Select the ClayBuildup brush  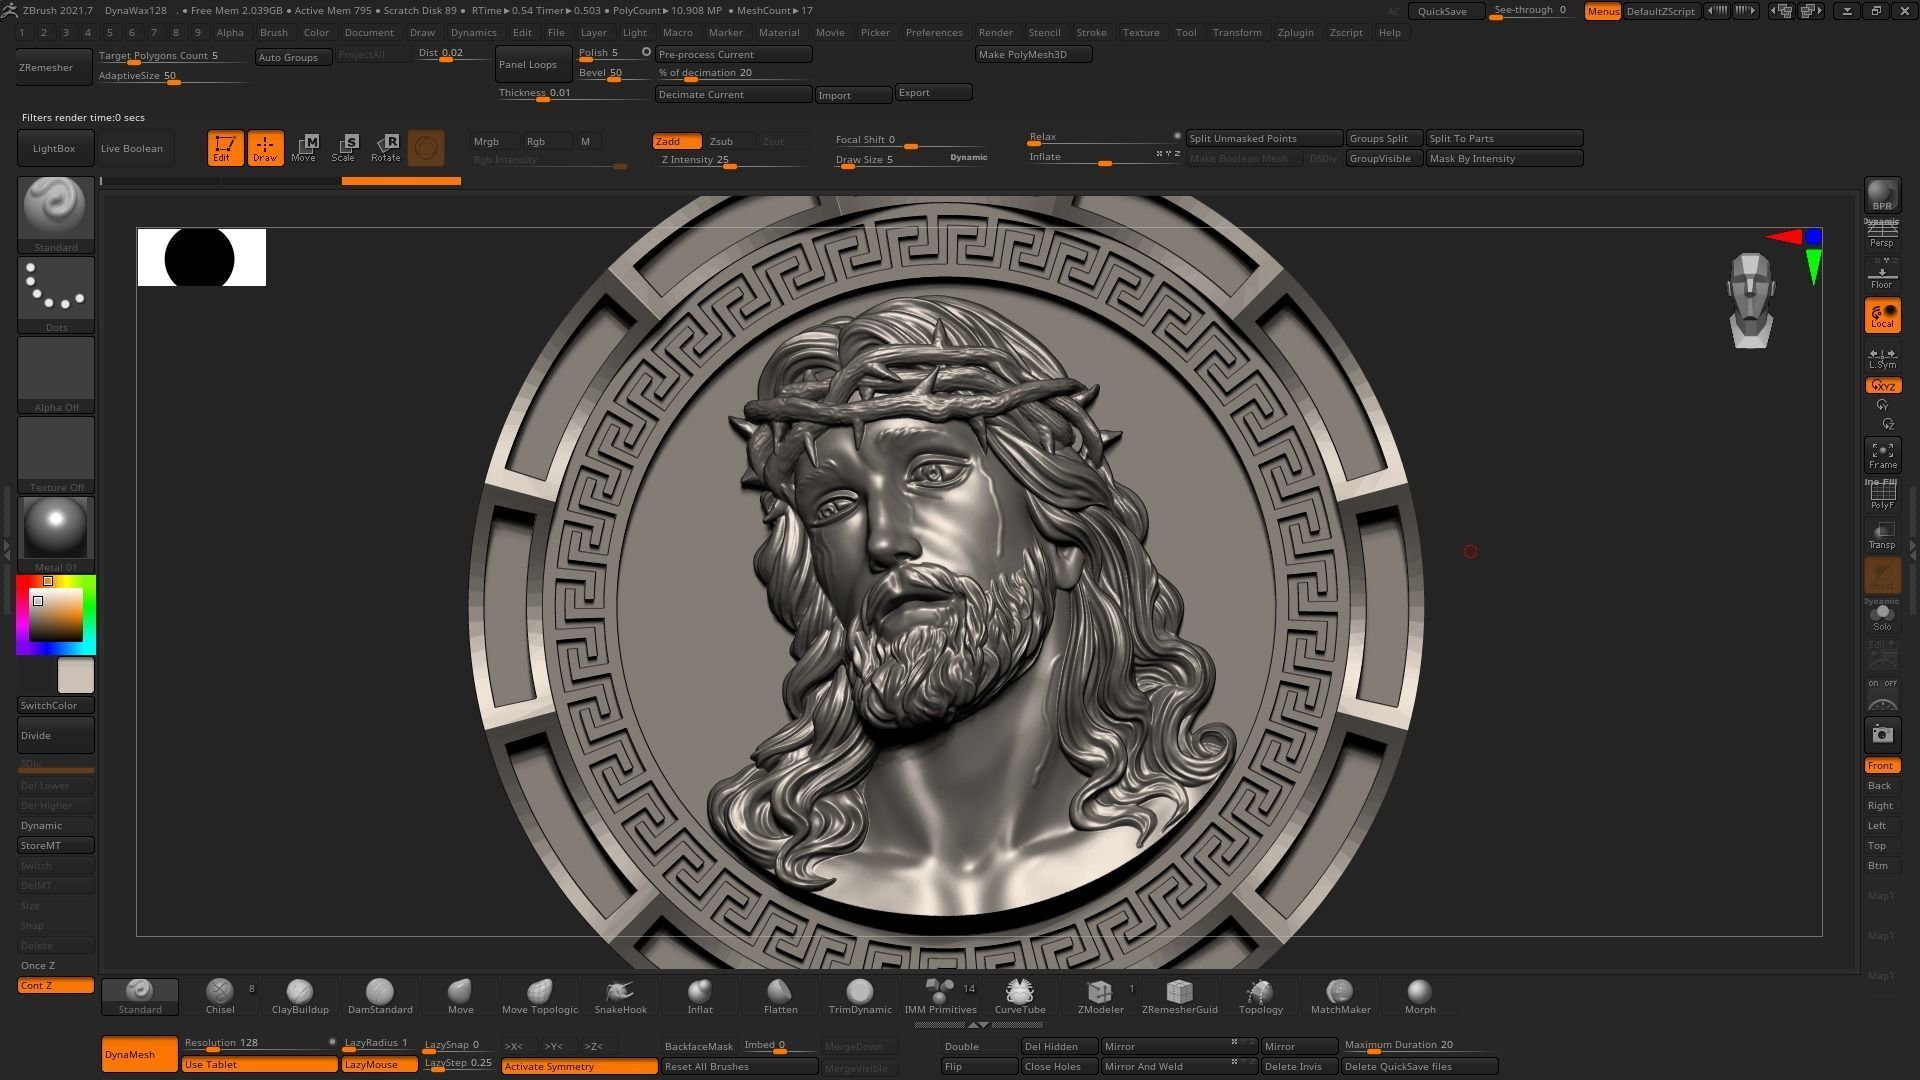300,996
